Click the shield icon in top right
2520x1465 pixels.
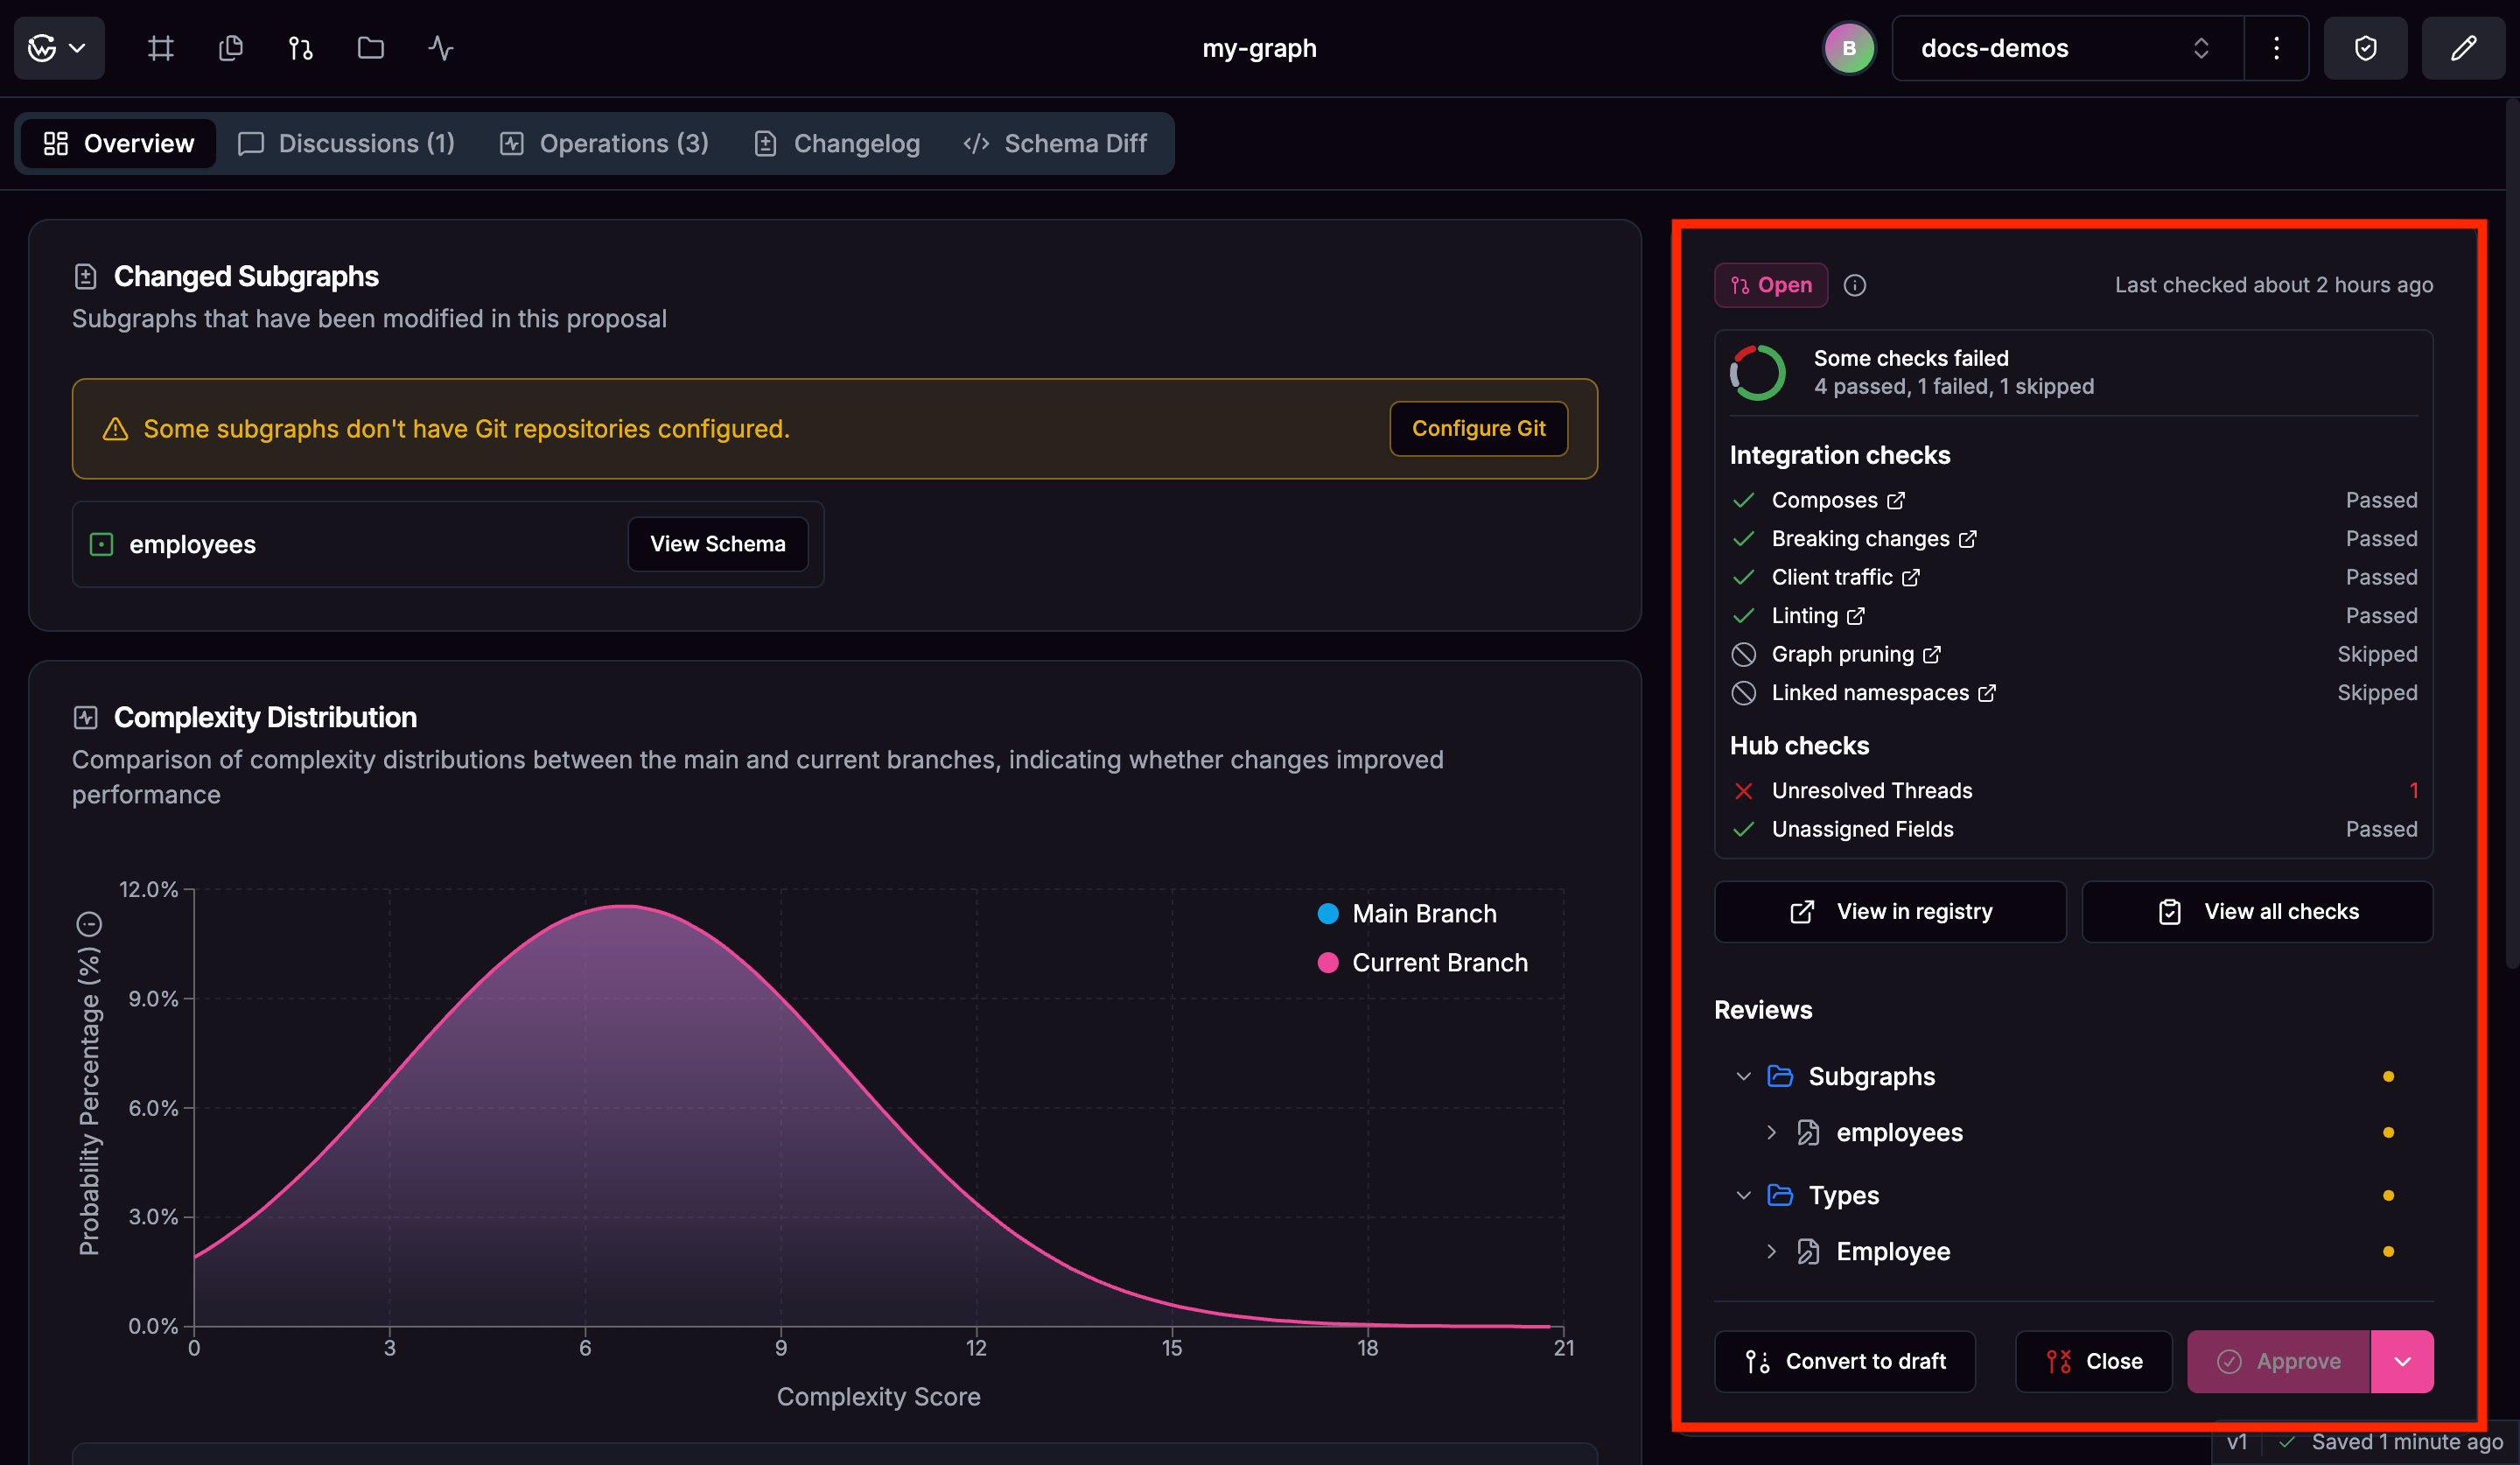[x=2365, y=48]
